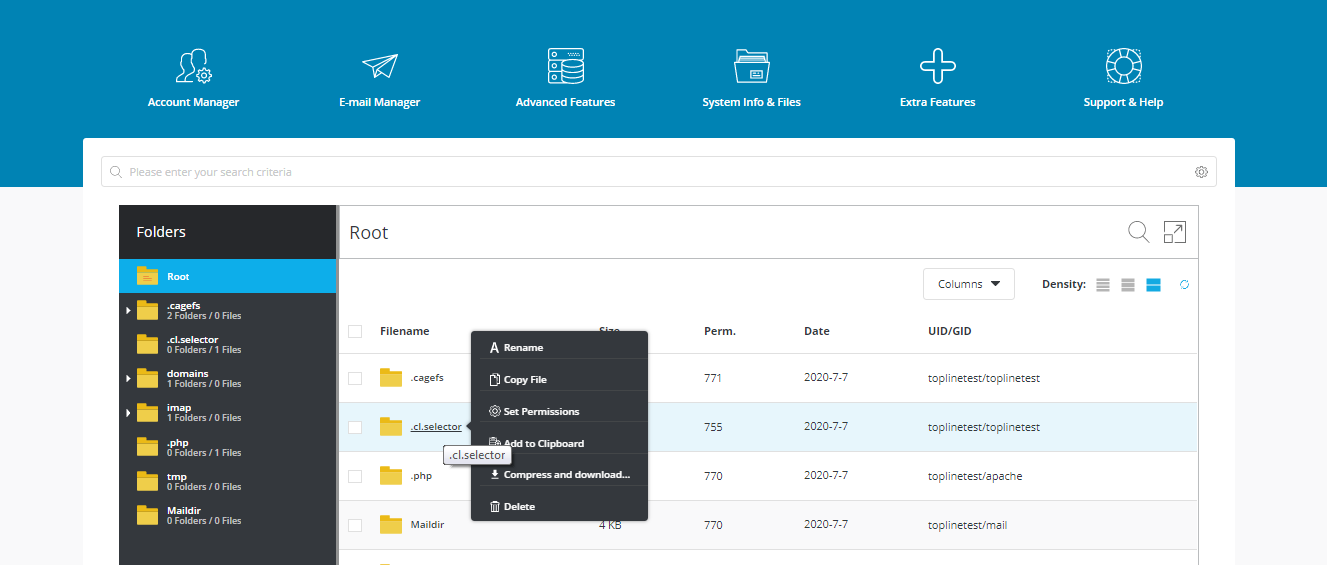The height and width of the screenshot is (565, 1327).
Task: Click the .cl.selector folder icon in file list
Action: [390, 427]
